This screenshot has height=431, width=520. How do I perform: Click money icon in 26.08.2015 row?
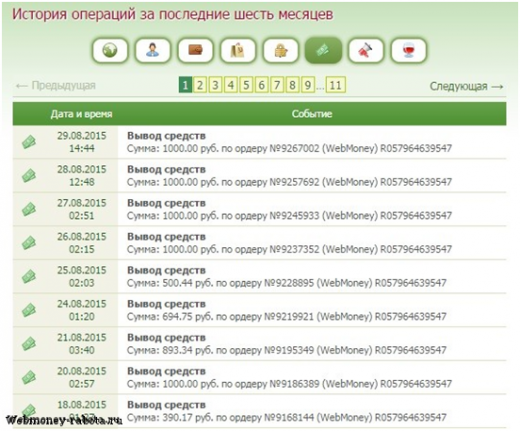[29, 243]
